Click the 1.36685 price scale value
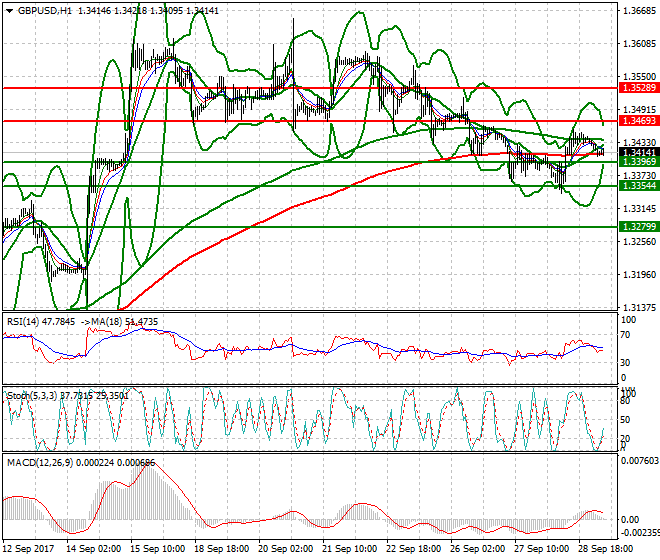 coord(639,11)
